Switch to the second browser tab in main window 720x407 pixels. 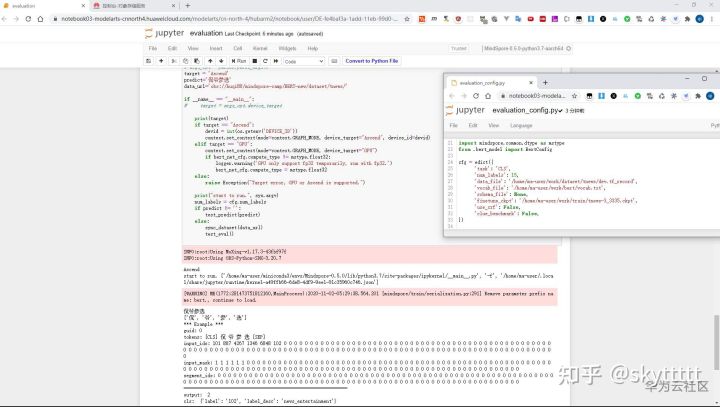coord(133,6)
